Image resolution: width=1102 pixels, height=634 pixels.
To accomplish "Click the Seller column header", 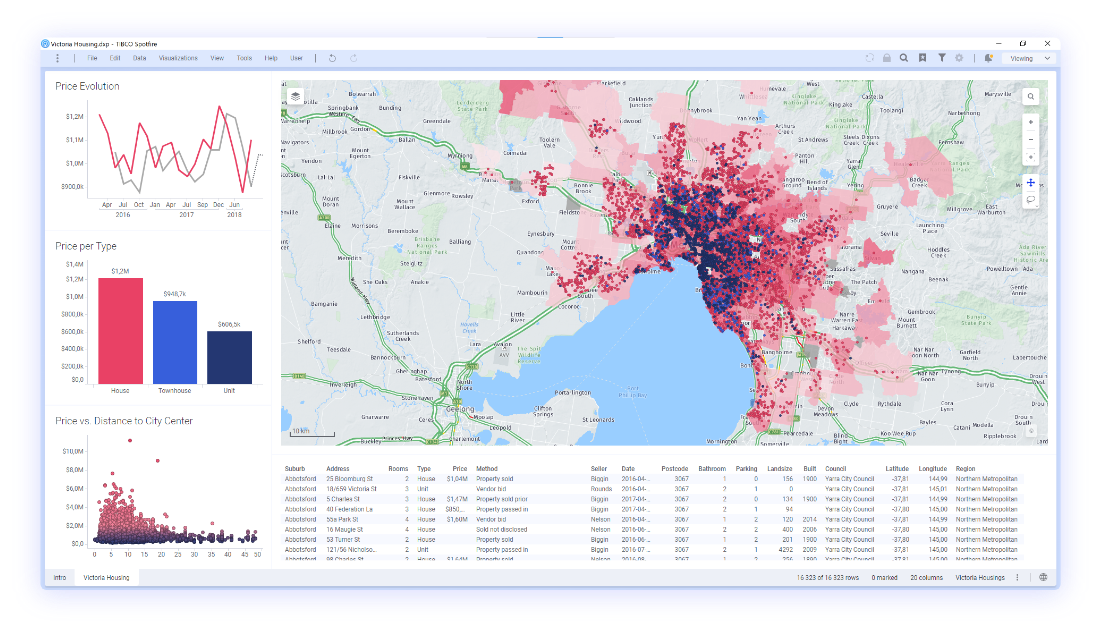I will [599, 468].
